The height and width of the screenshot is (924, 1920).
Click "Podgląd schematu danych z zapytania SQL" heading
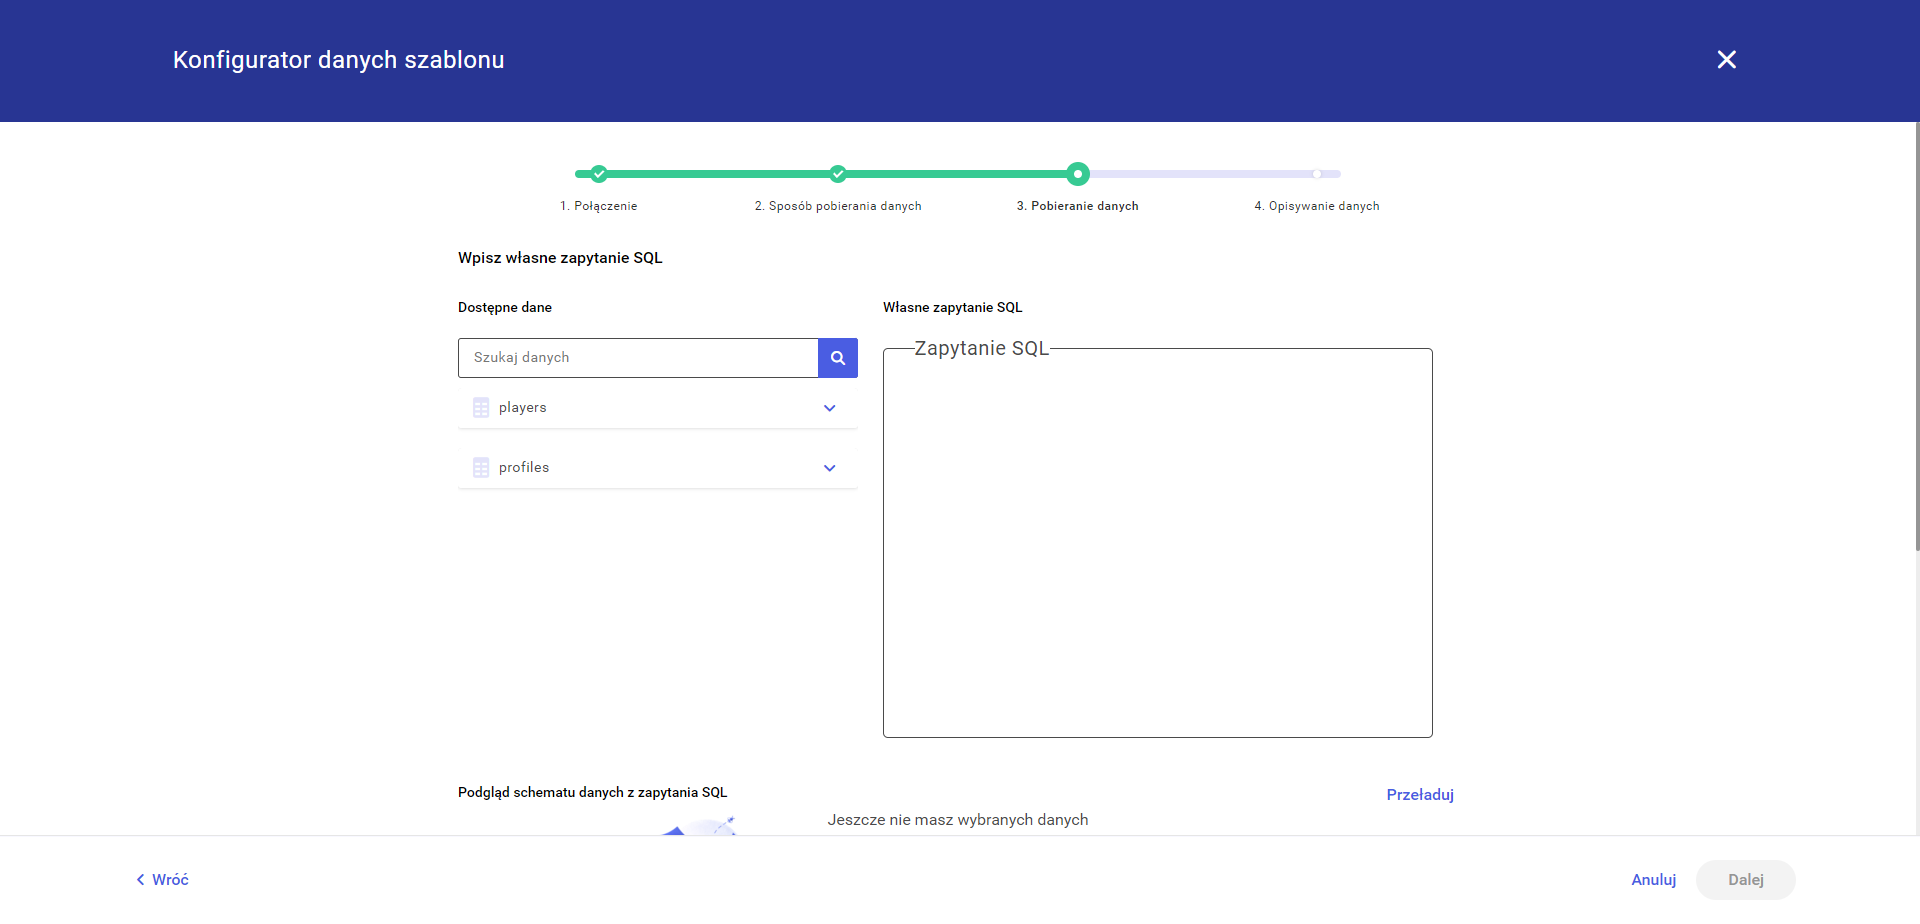593,793
